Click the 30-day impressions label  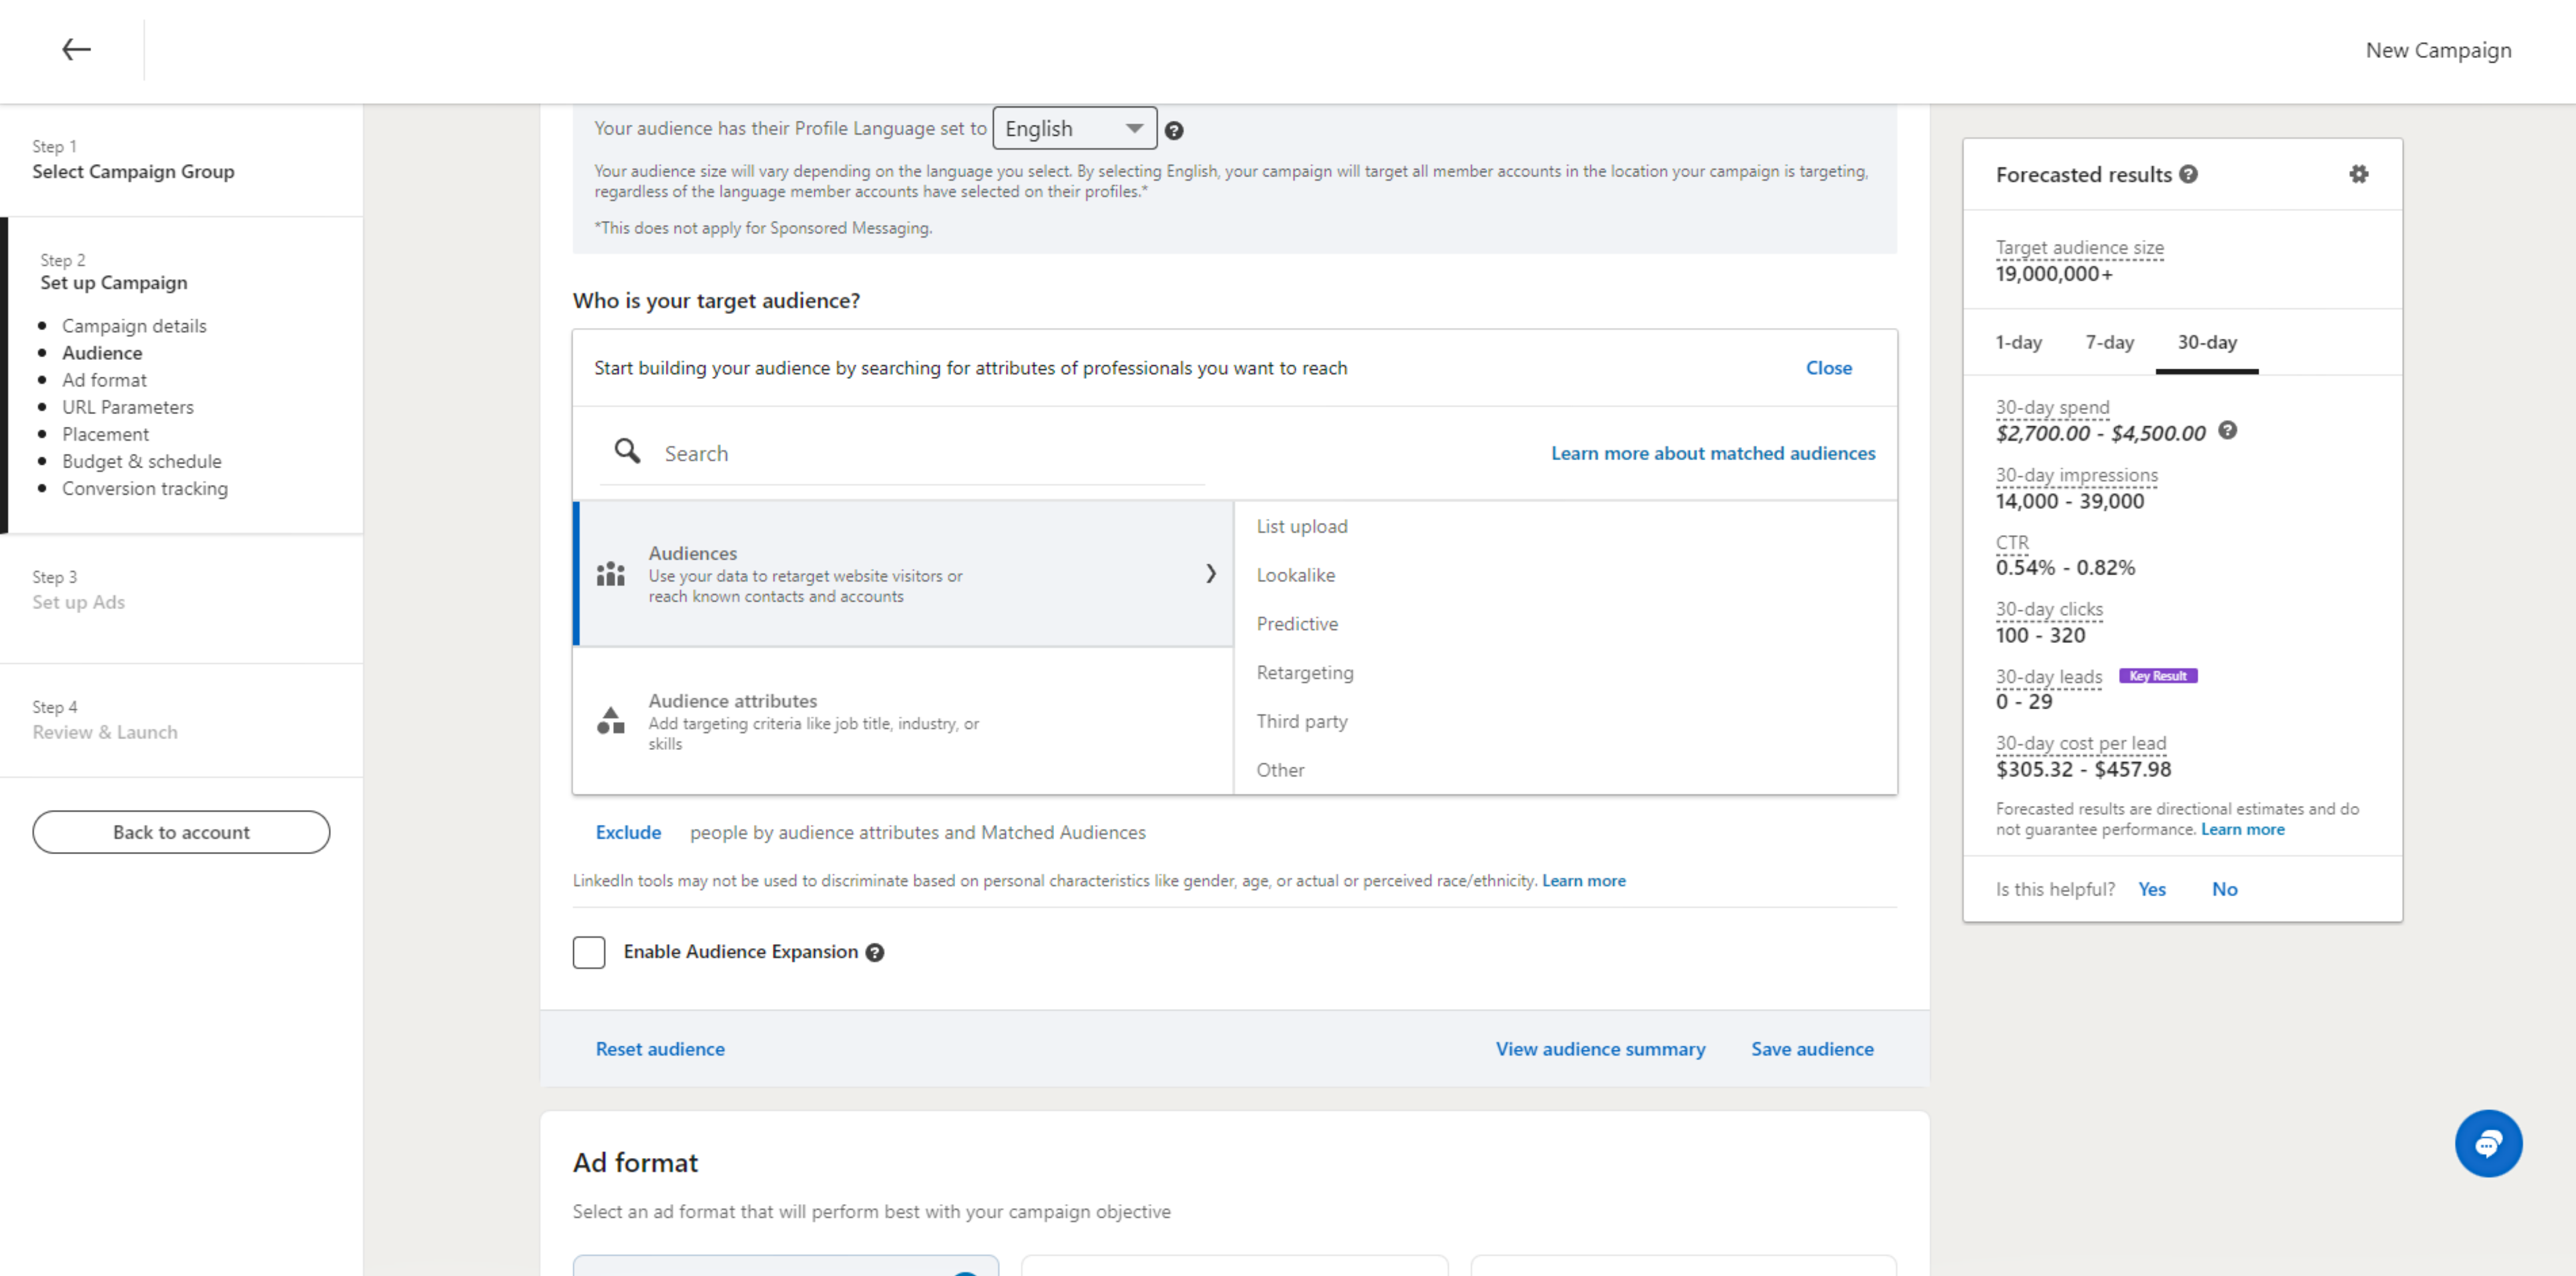2076,475
